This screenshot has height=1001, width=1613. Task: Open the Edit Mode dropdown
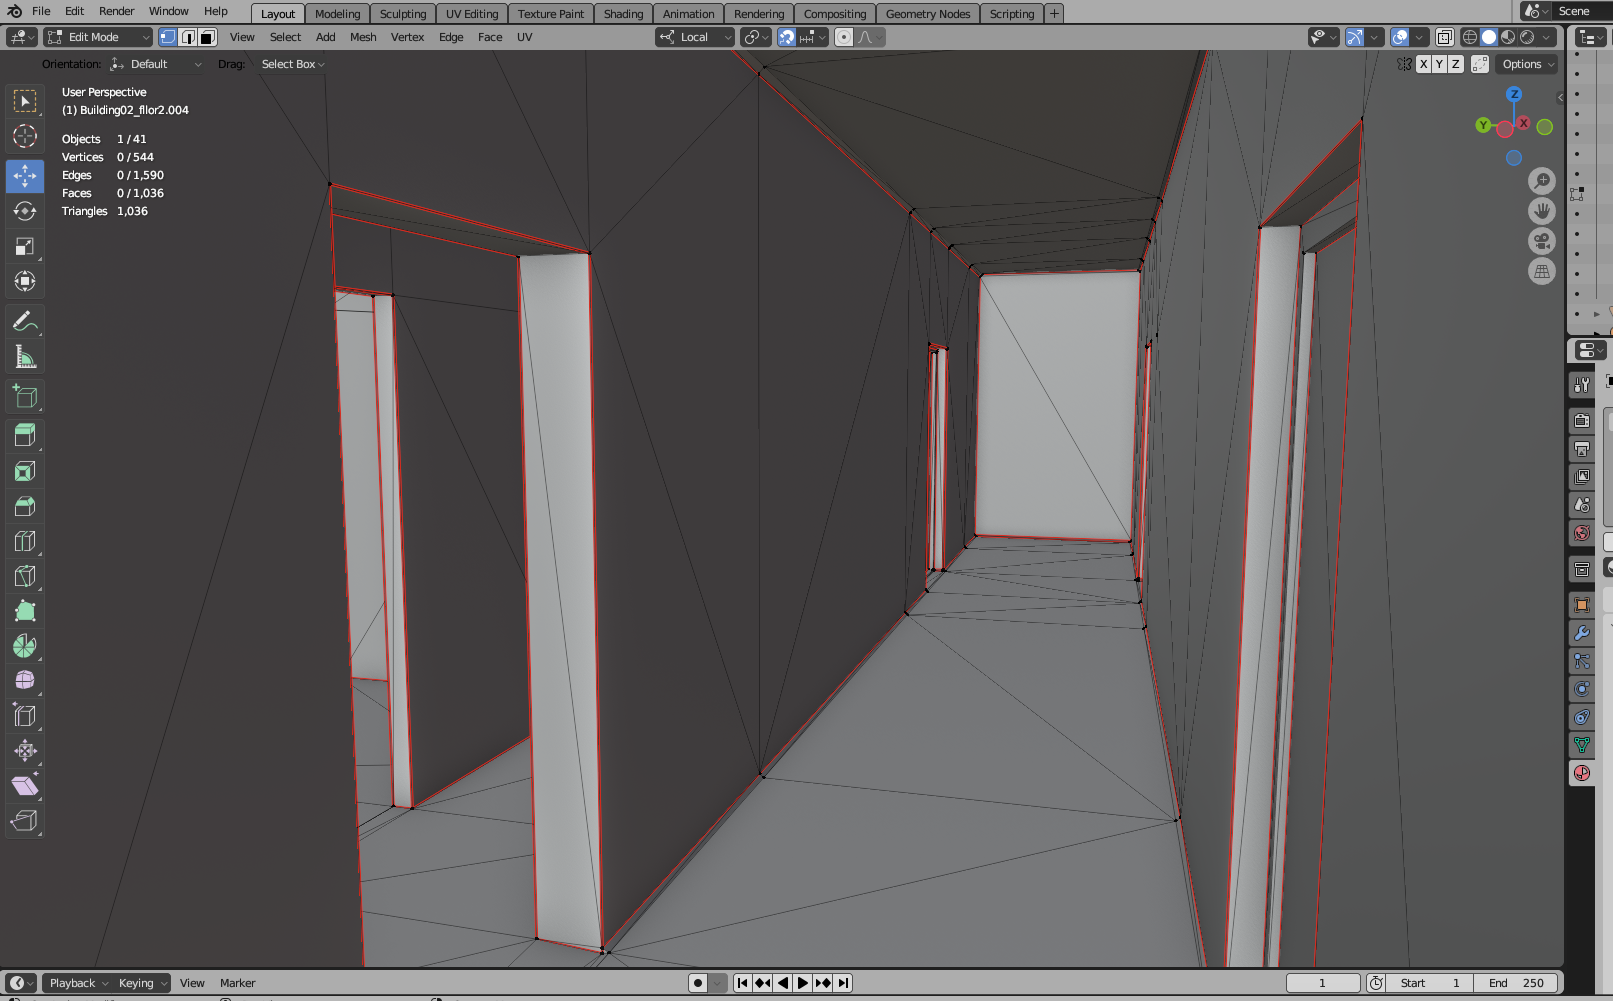(98, 37)
